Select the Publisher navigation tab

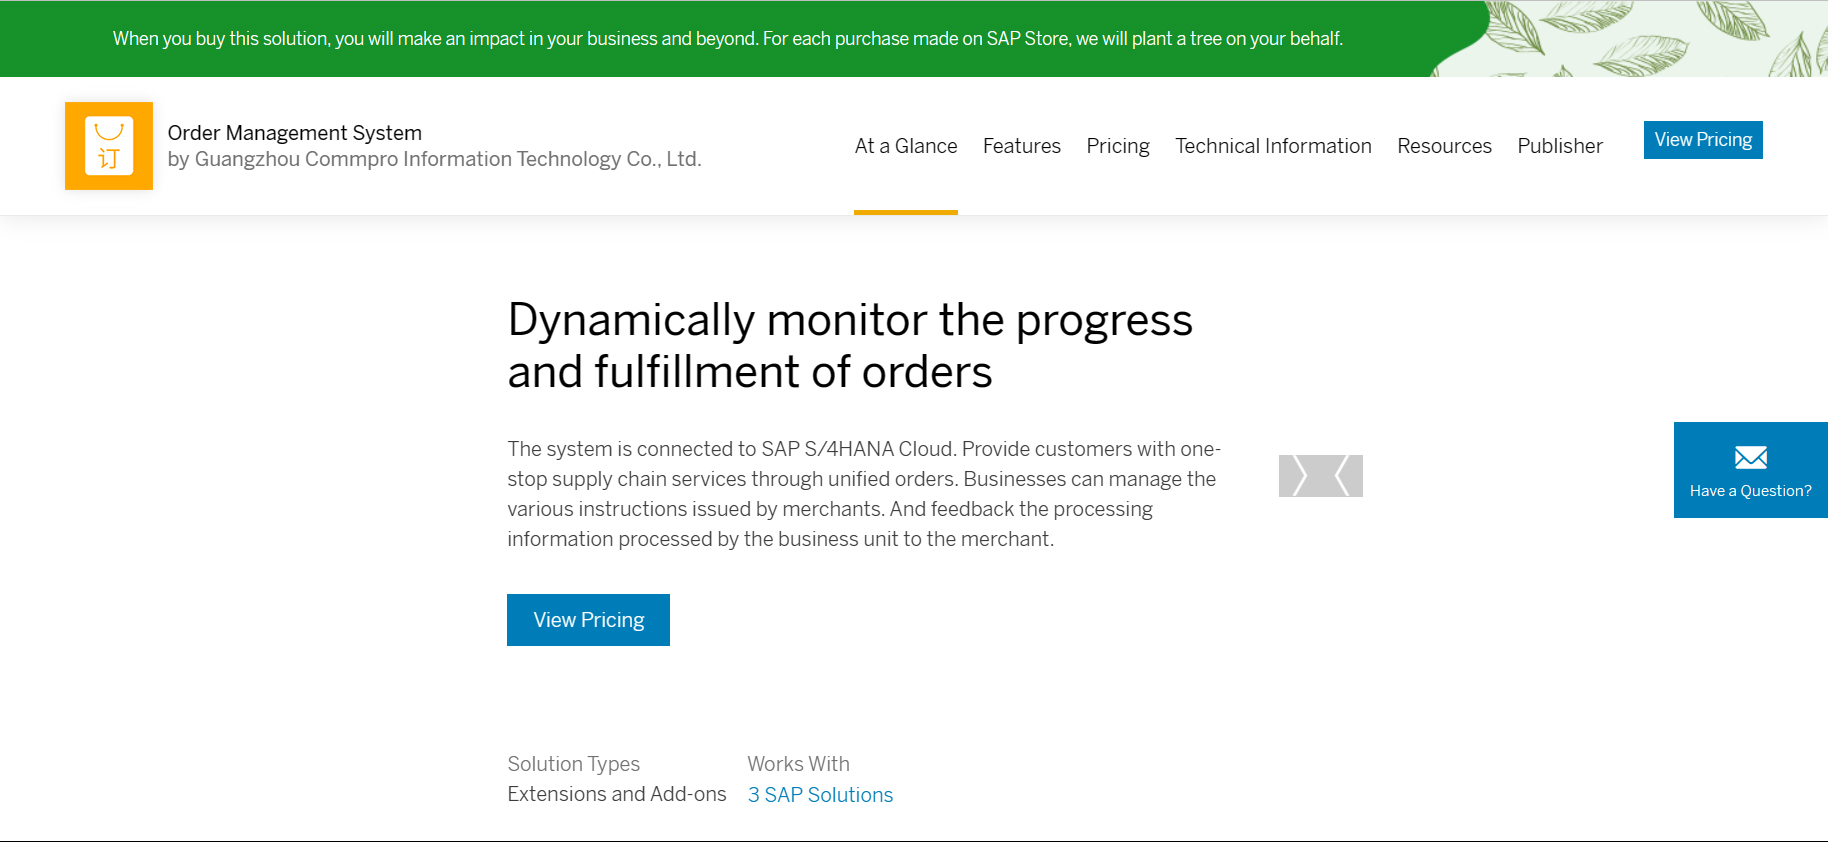(1559, 146)
